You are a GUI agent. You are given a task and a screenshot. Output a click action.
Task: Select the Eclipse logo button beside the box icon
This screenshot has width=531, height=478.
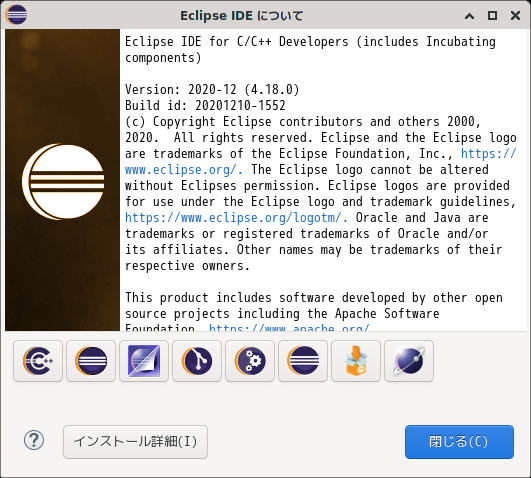point(303,361)
